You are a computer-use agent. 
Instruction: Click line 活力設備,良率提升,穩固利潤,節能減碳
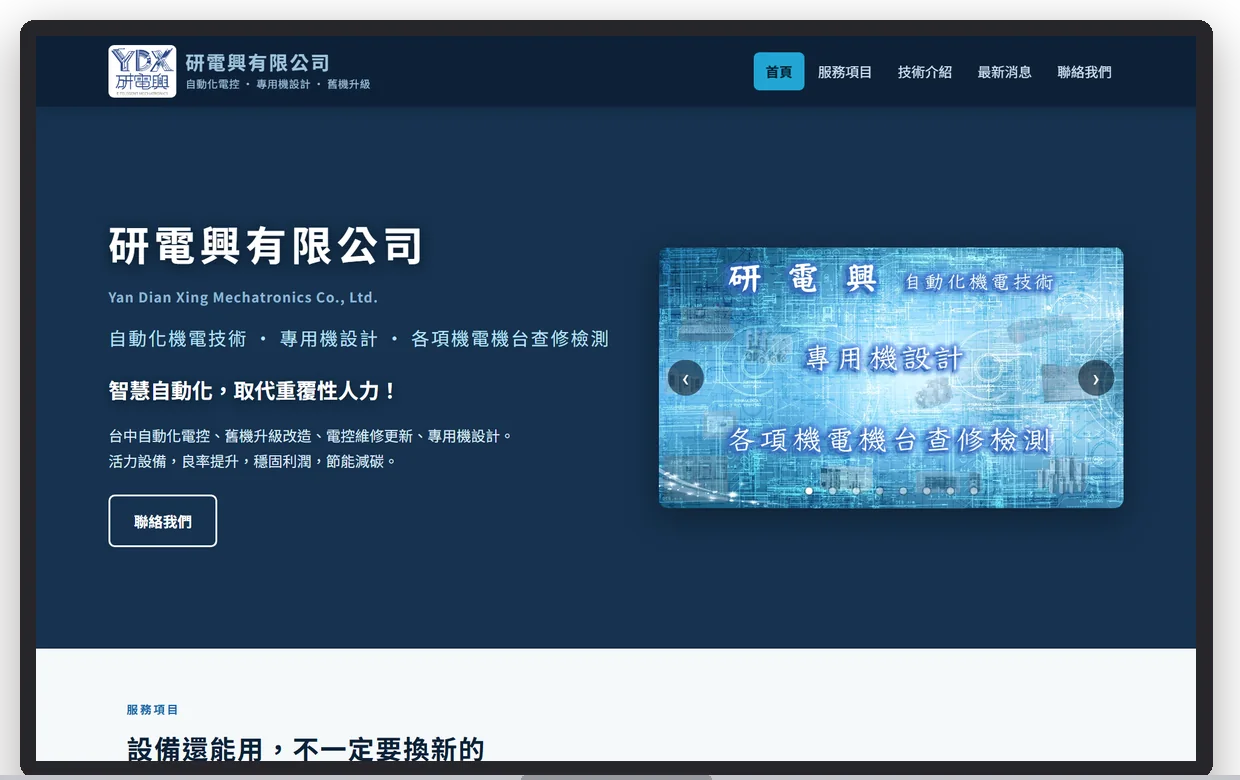tap(253, 462)
